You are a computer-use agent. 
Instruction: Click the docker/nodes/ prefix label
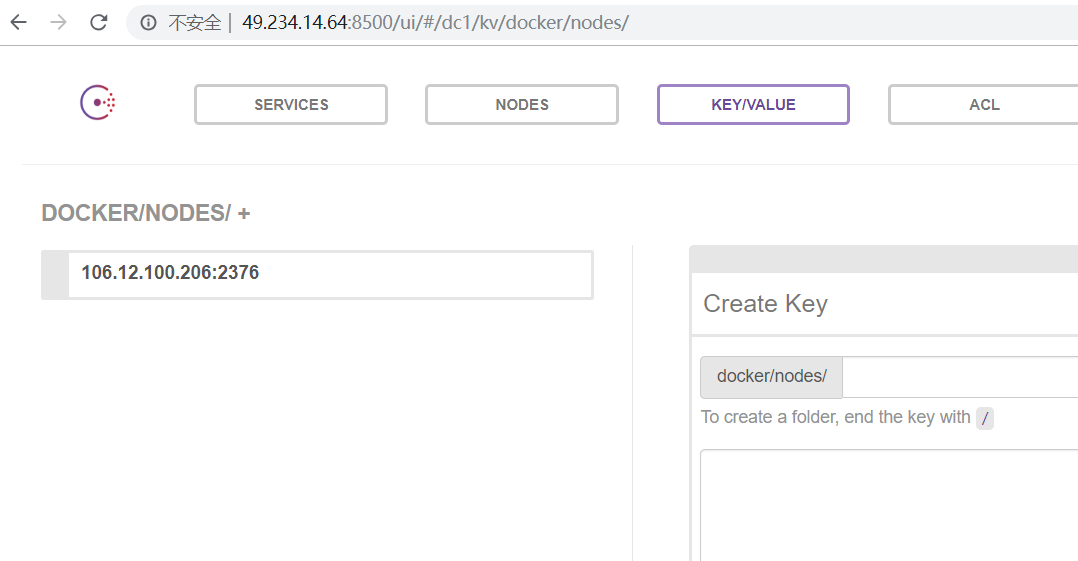click(771, 377)
